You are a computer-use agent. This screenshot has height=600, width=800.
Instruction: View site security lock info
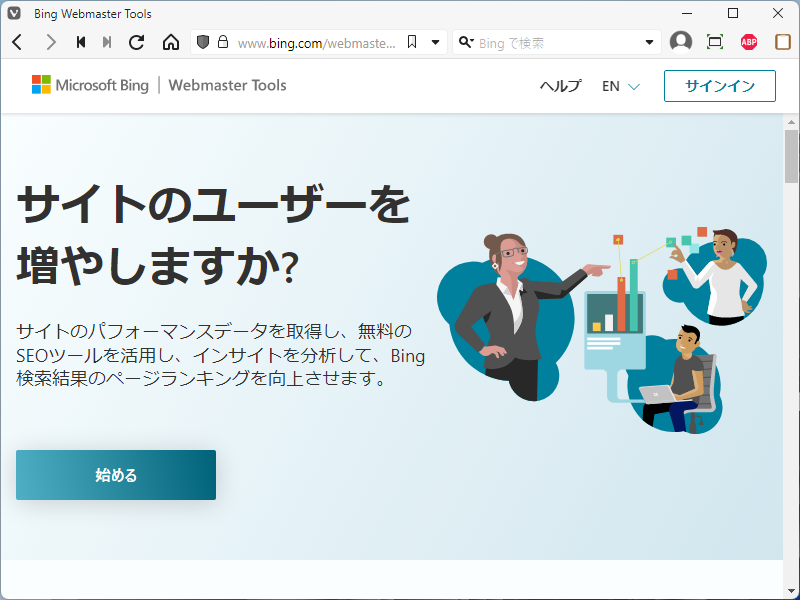[x=222, y=42]
